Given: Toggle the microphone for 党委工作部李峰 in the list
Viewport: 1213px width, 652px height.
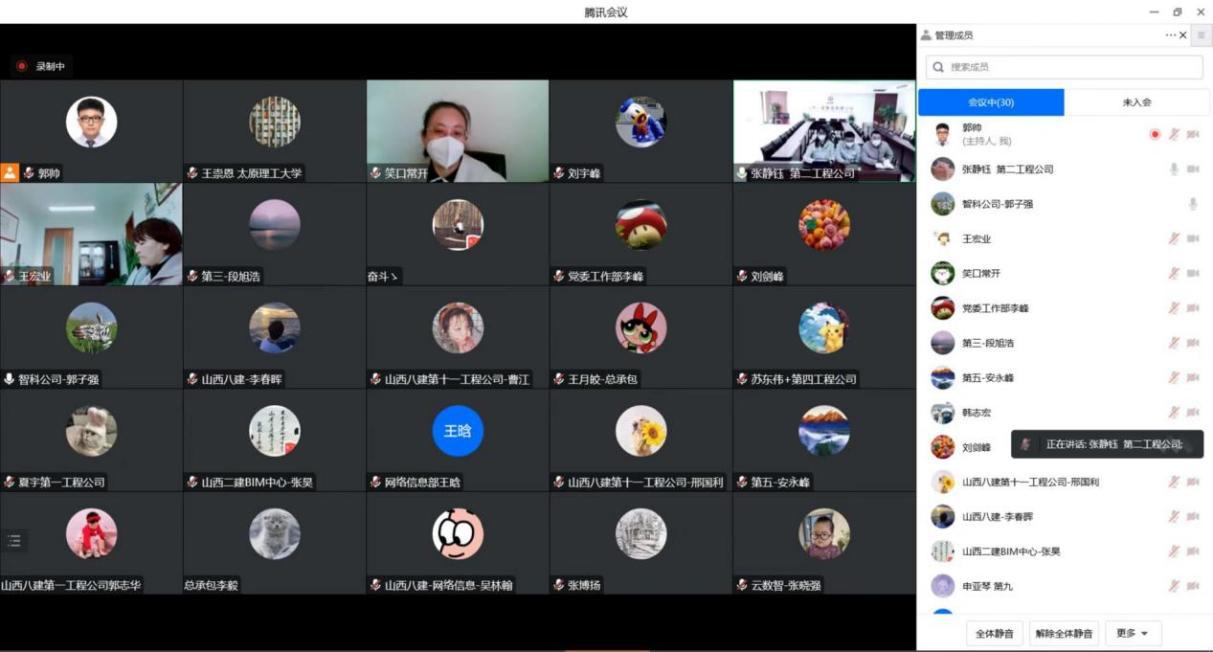Looking at the screenshot, I should pyautogui.click(x=1174, y=308).
